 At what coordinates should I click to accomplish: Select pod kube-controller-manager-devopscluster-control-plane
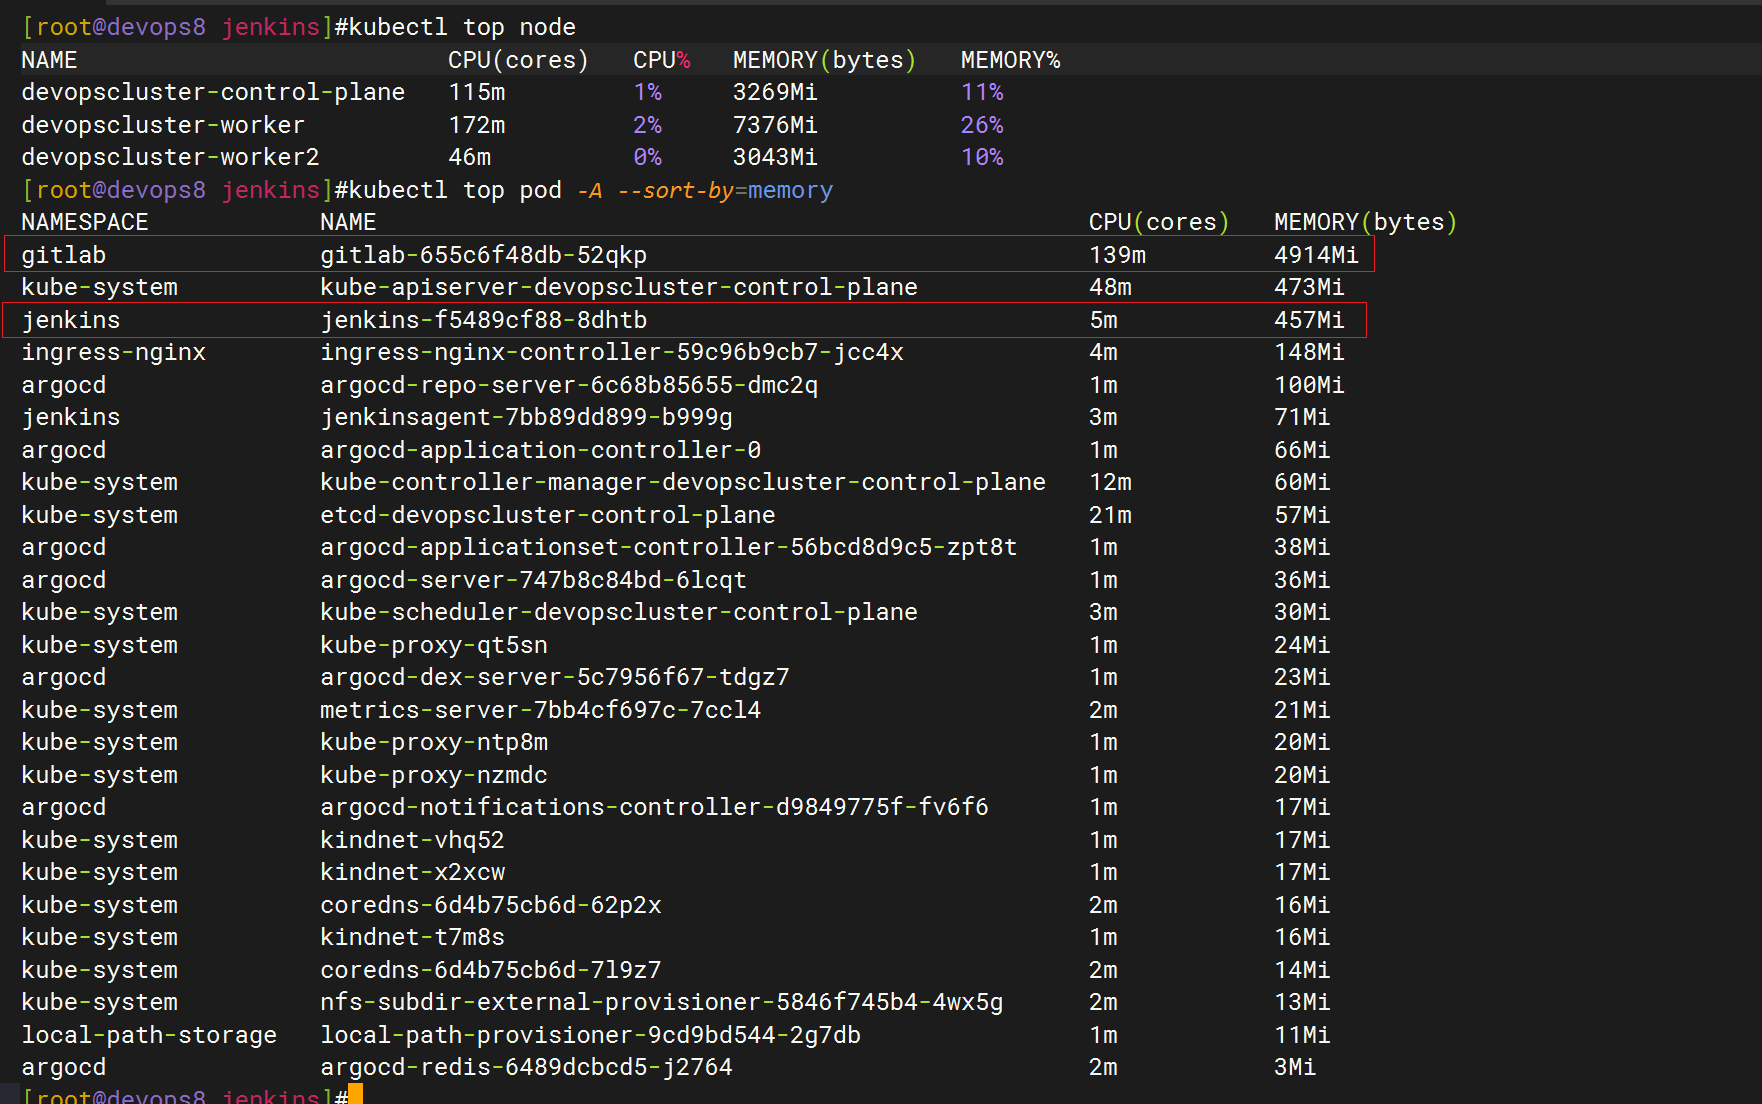[683, 482]
